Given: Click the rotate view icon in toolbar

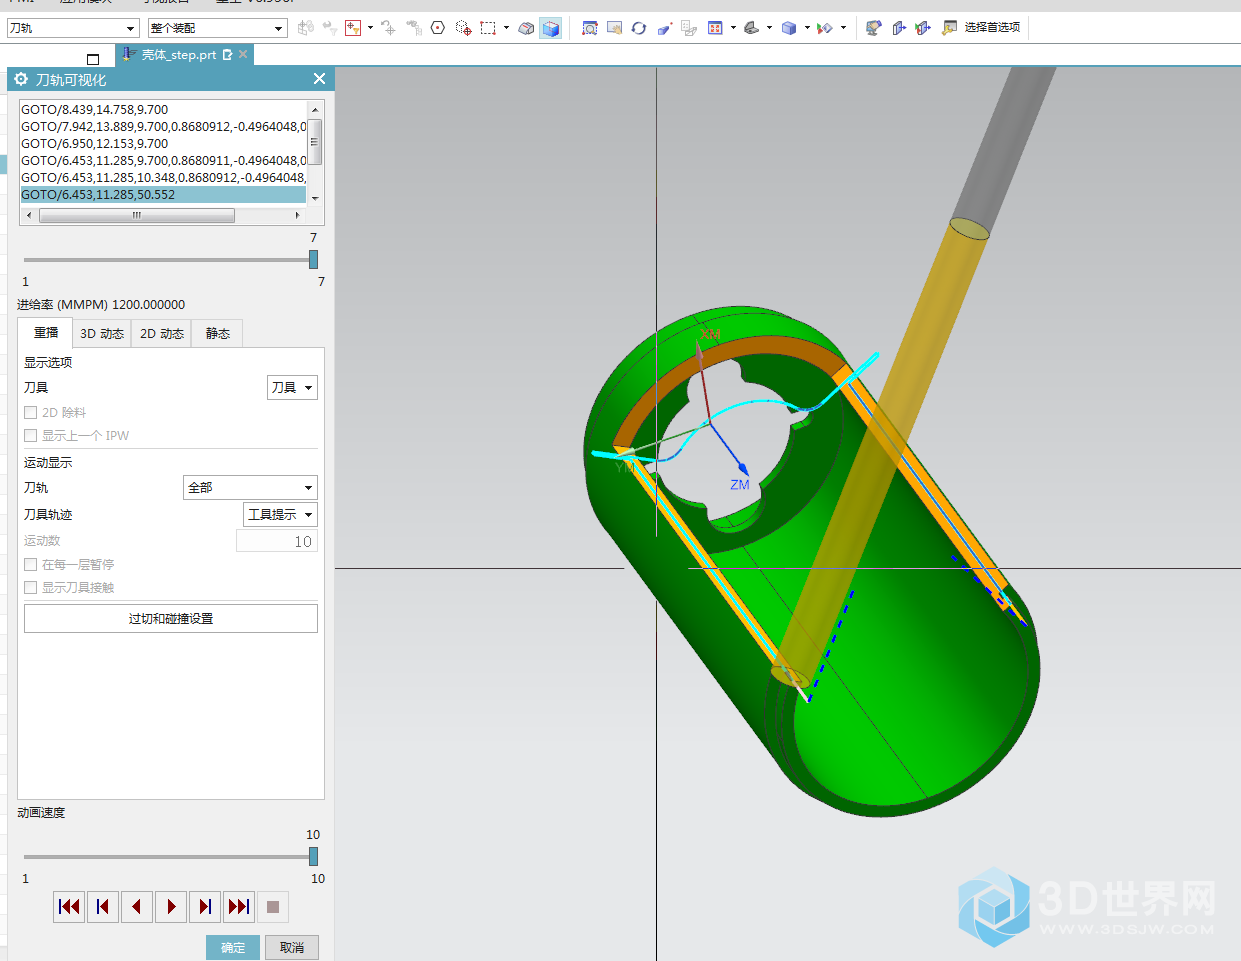Looking at the screenshot, I should (639, 28).
